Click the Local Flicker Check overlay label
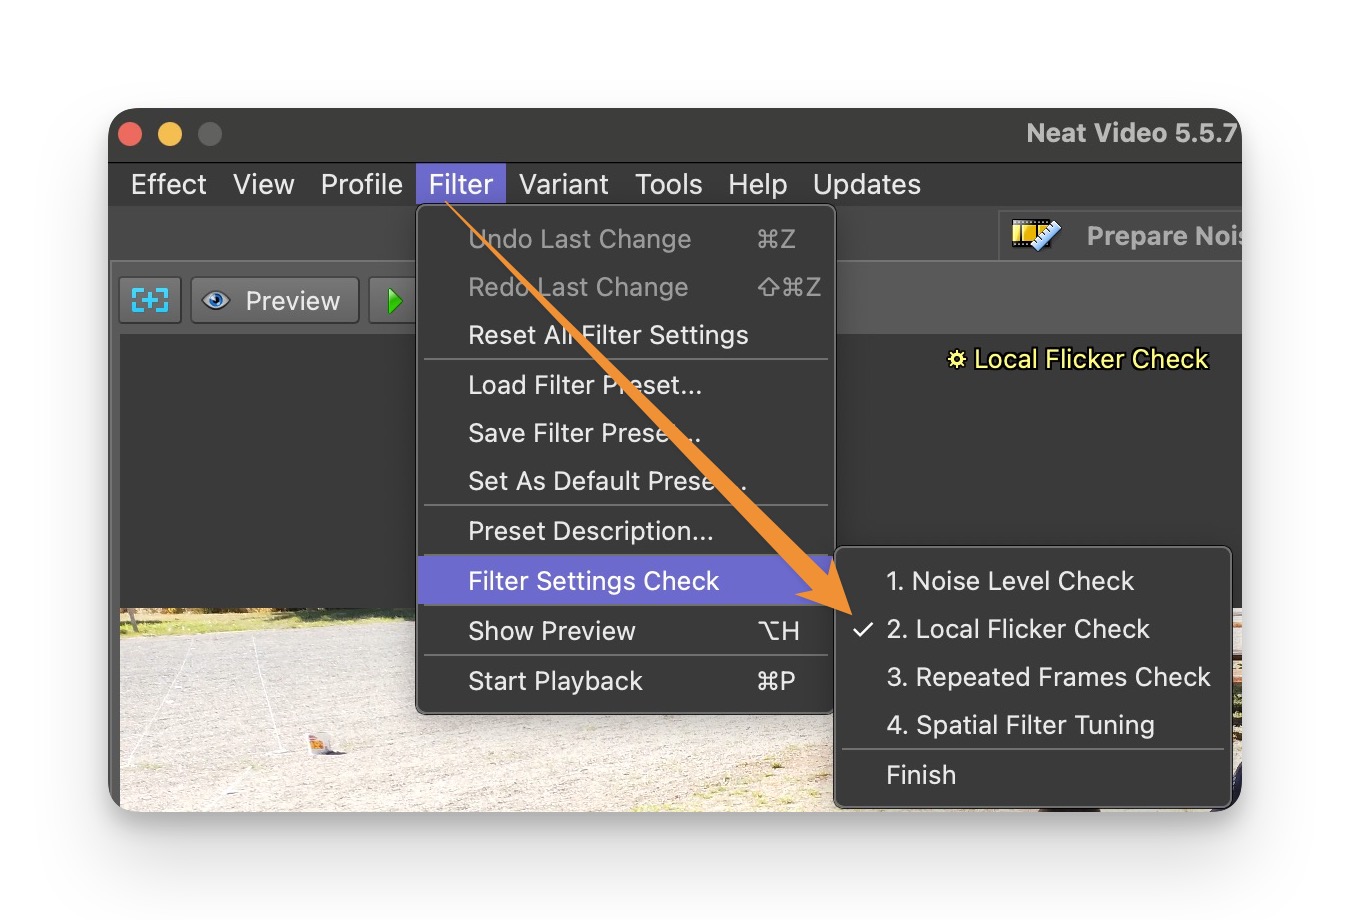Image resolution: width=1350 pixels, height=920 pixels. [1079, 360]
